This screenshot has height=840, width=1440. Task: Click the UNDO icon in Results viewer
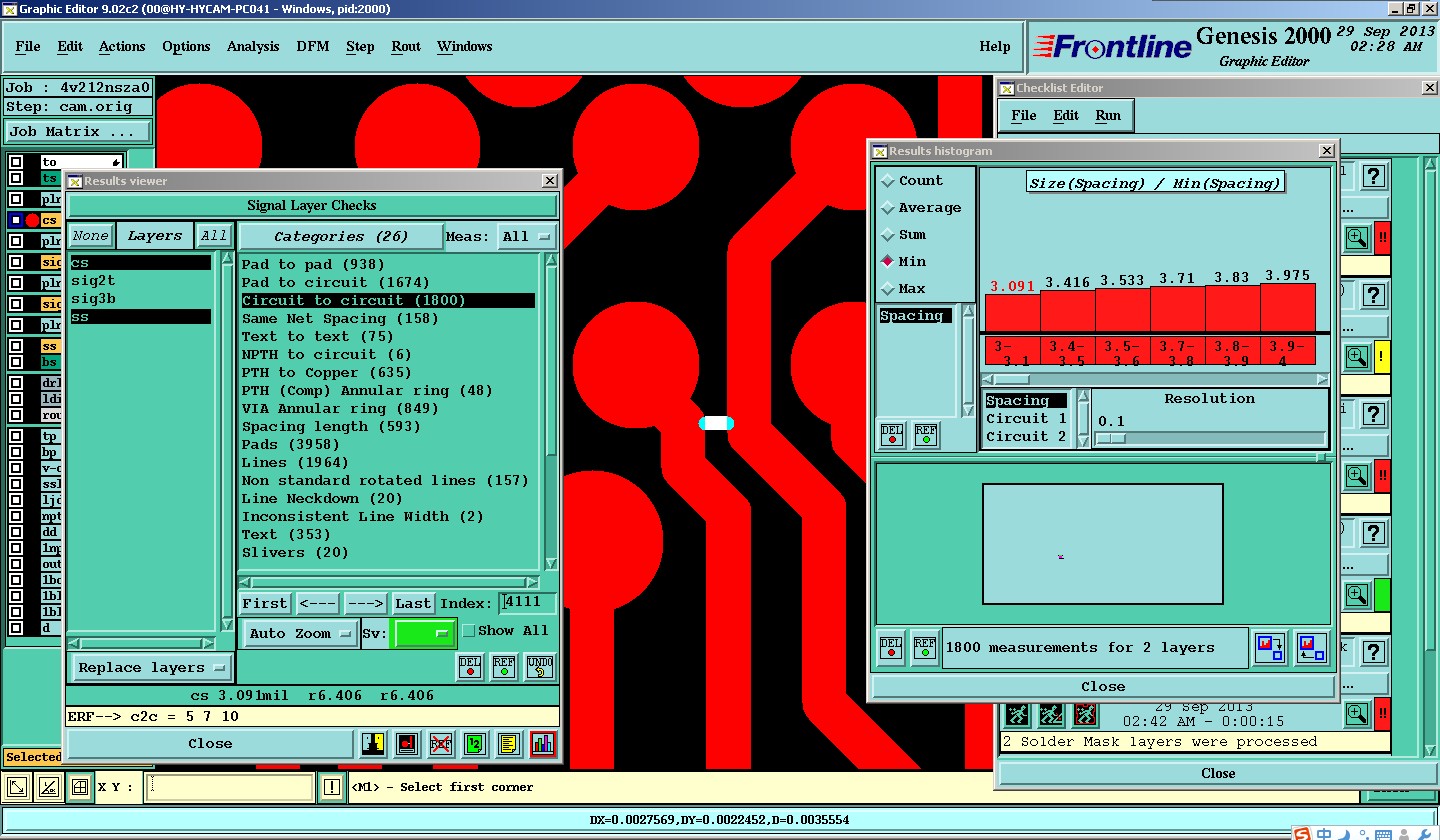point(539,666)
